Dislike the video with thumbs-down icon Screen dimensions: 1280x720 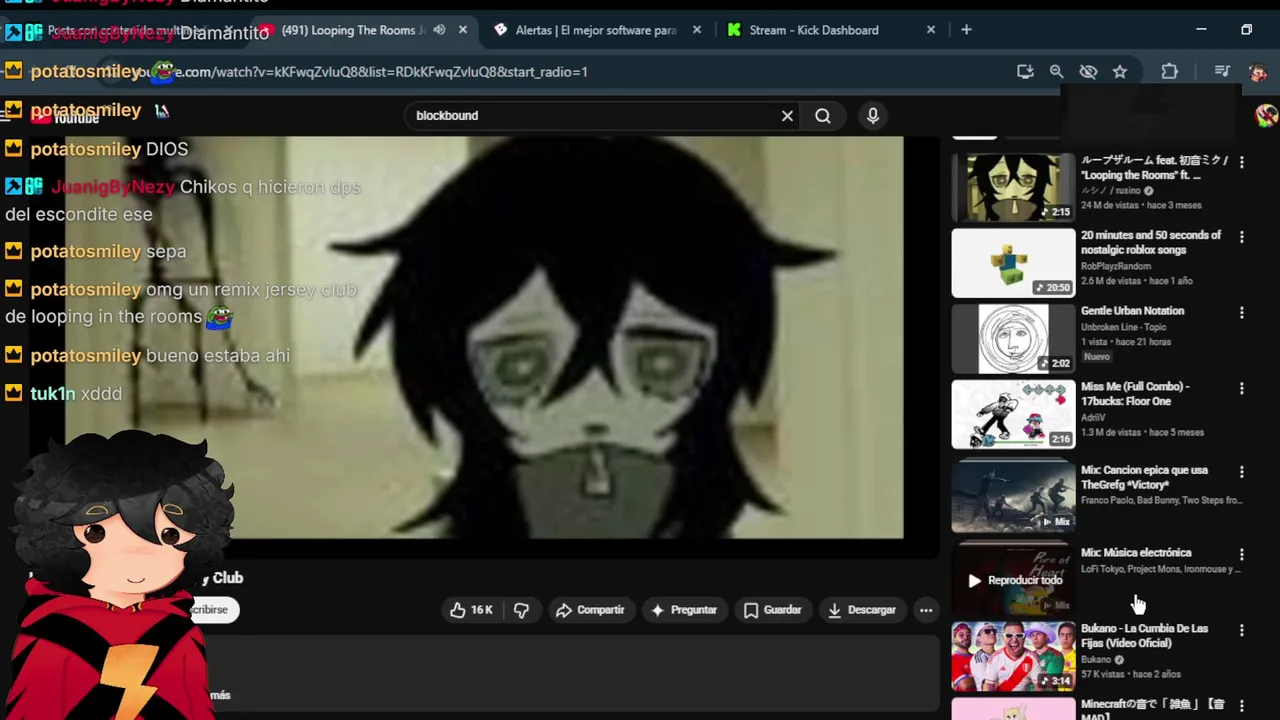click(521, 610)
